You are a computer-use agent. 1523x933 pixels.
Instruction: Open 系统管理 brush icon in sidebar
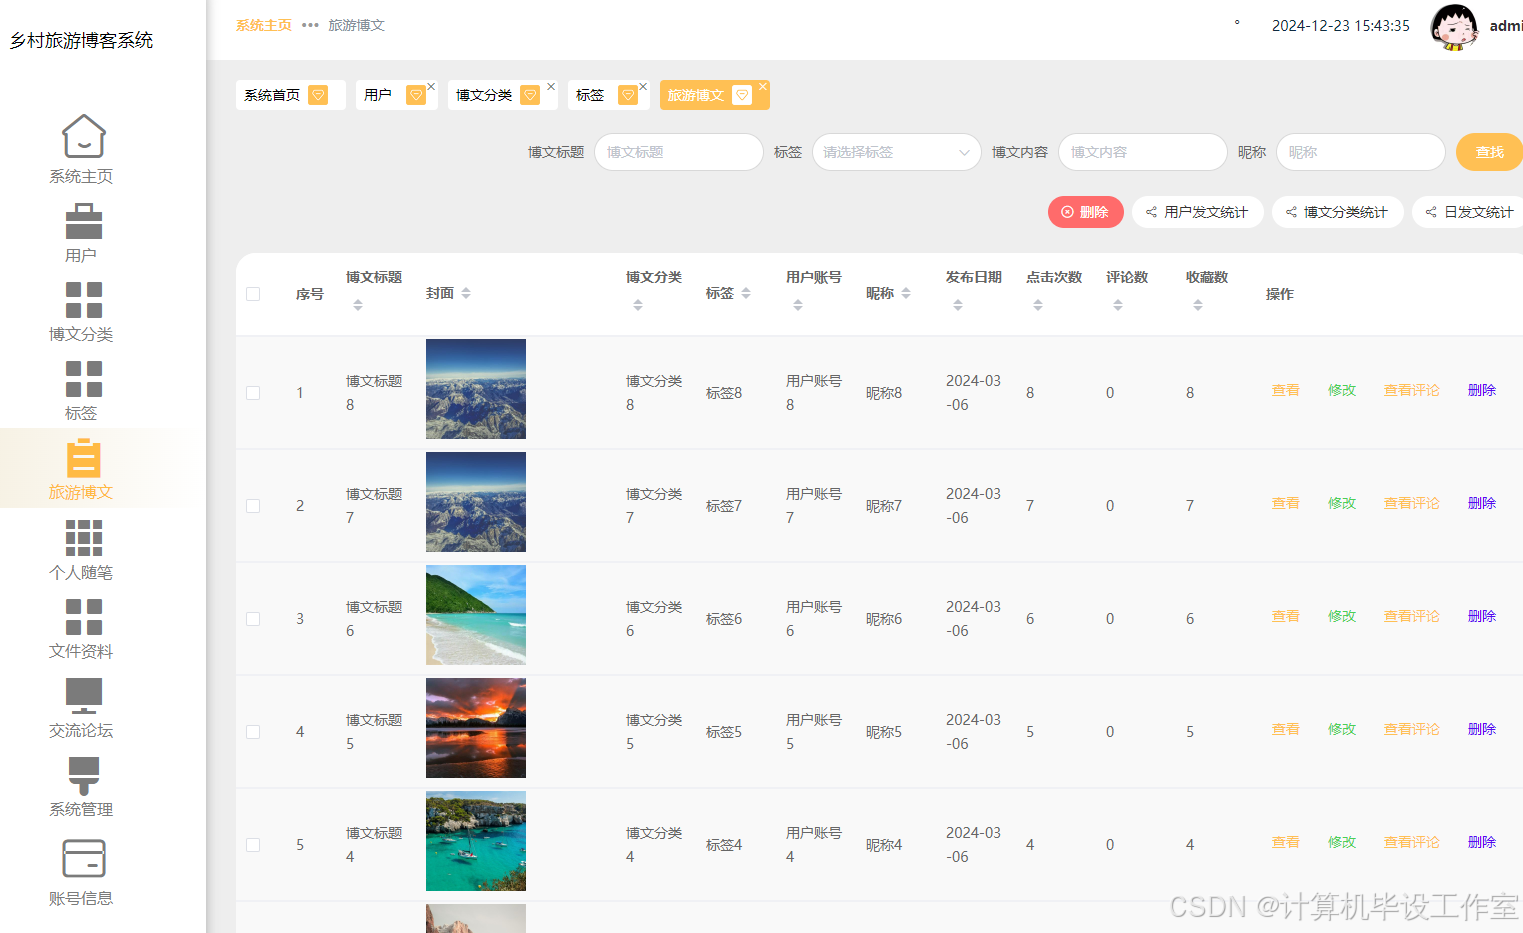pyautogui.click(x=84, y=775)
